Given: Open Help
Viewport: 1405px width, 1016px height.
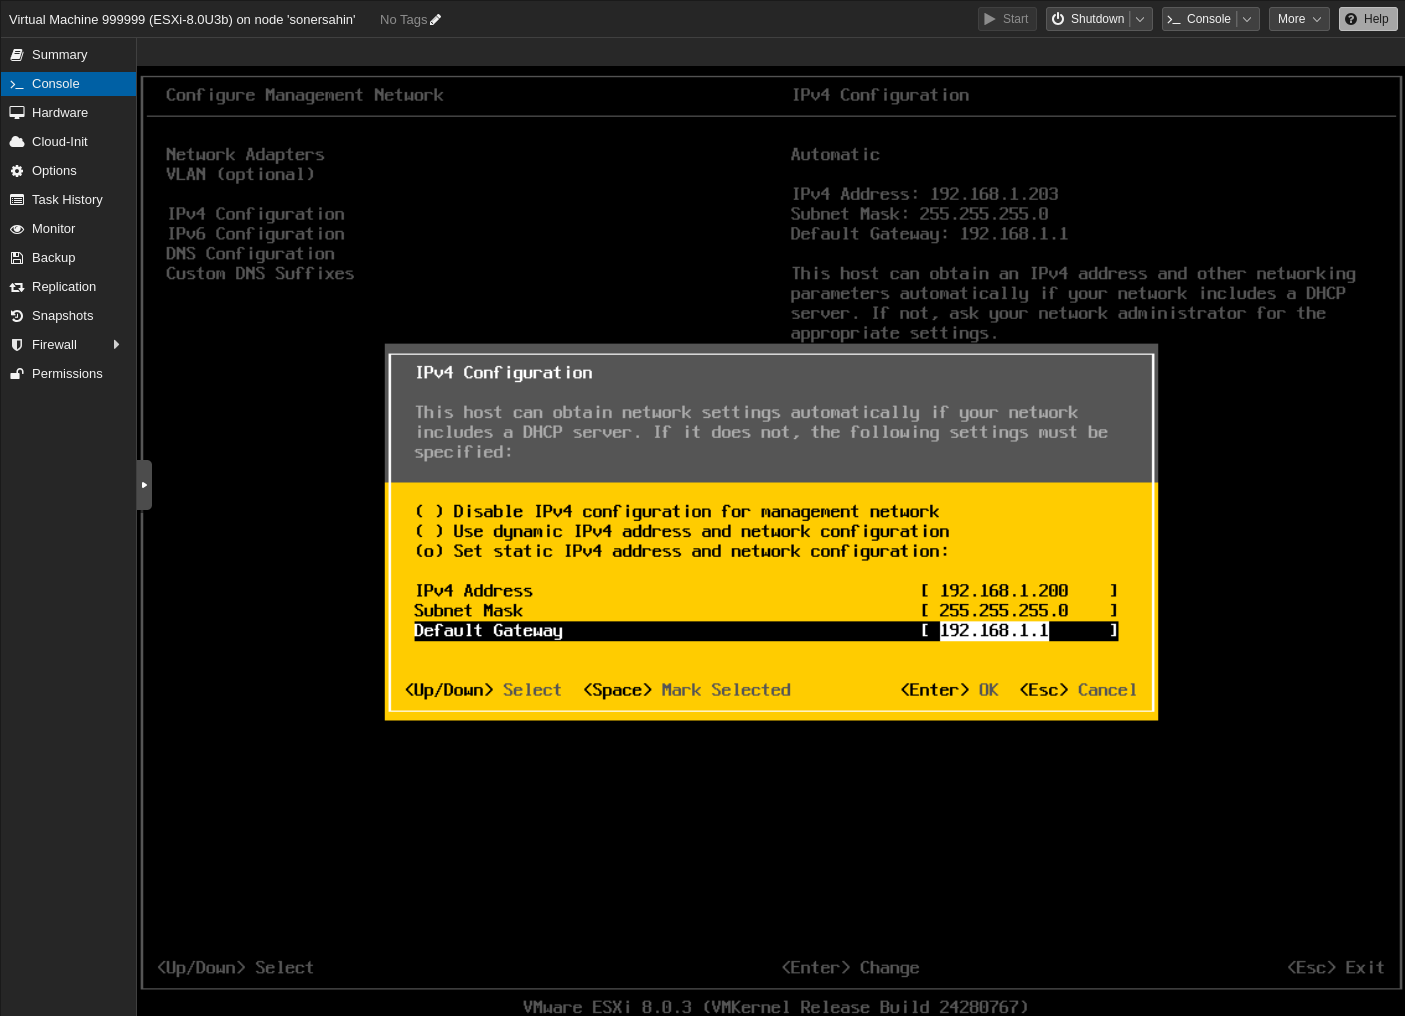Looking at the screenshot, I should (1367, 18).
